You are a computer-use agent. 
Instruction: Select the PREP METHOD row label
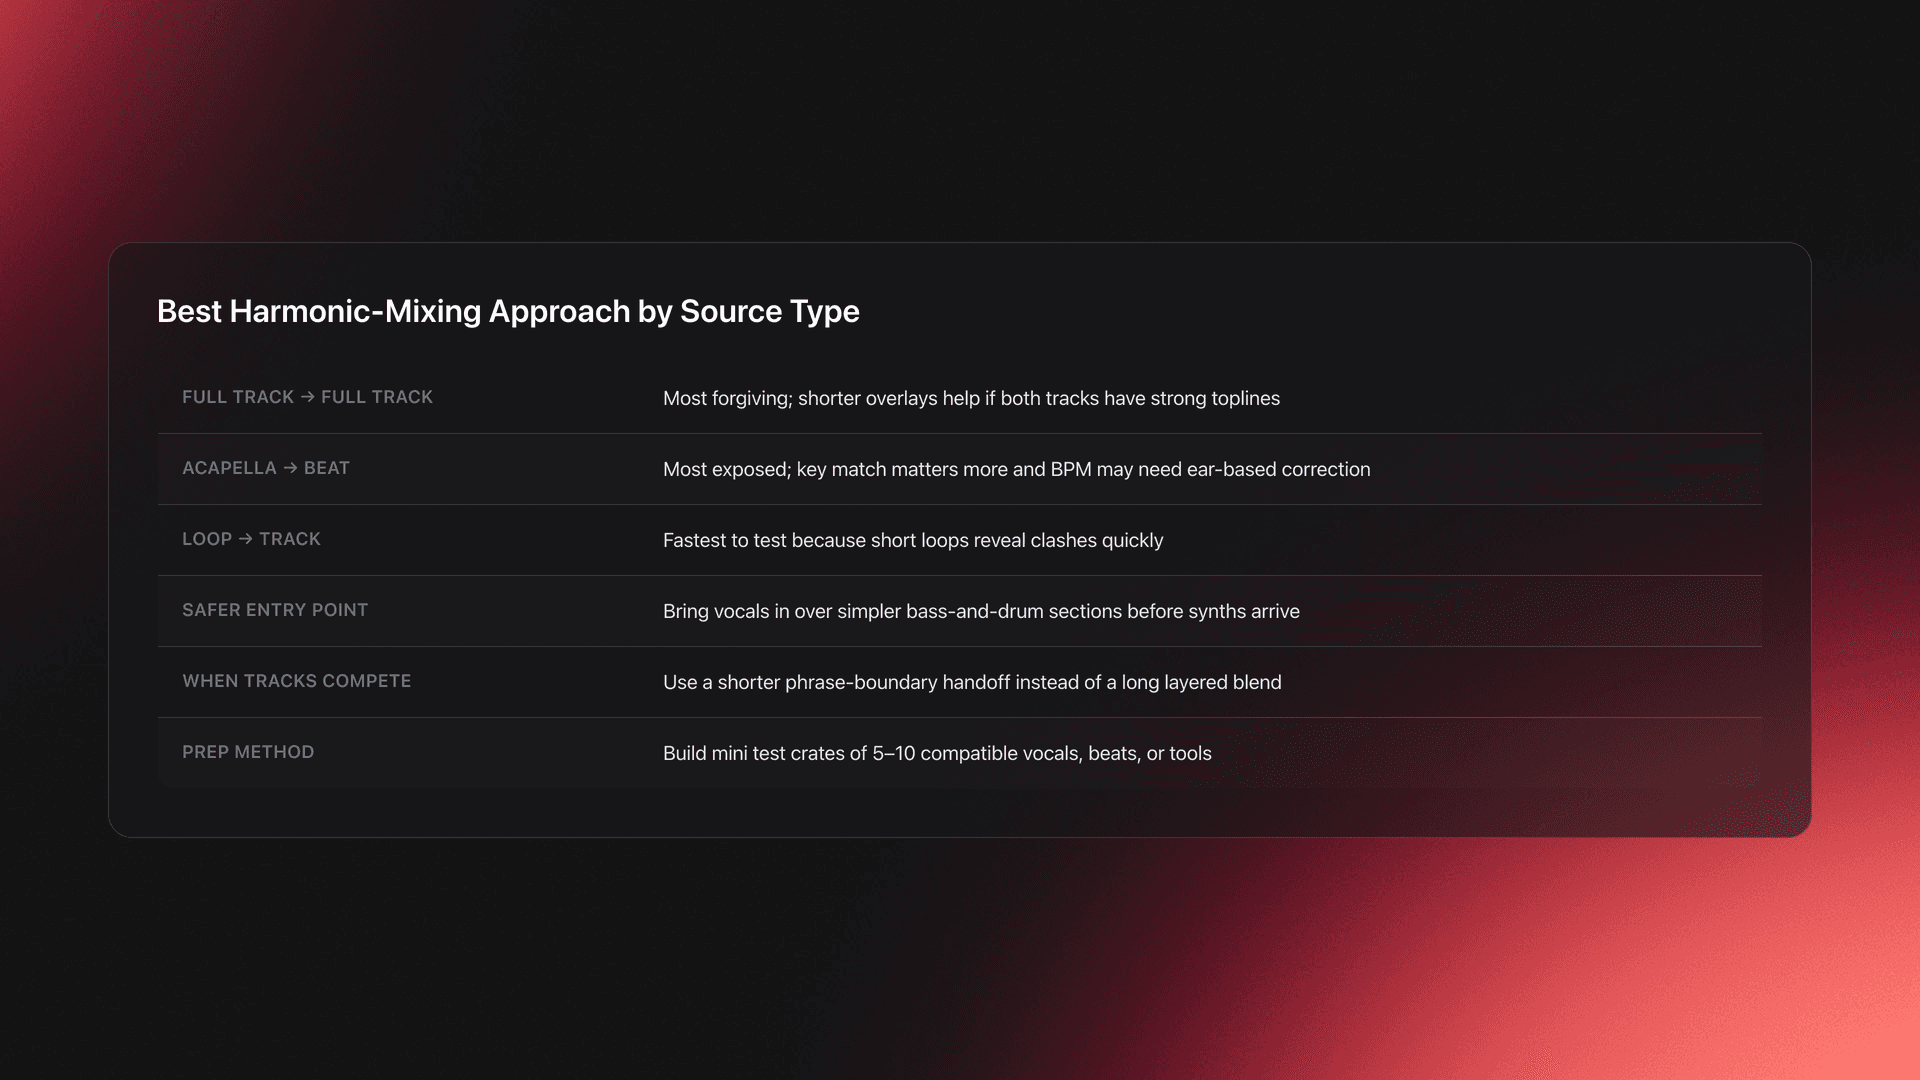coord(248,752)
